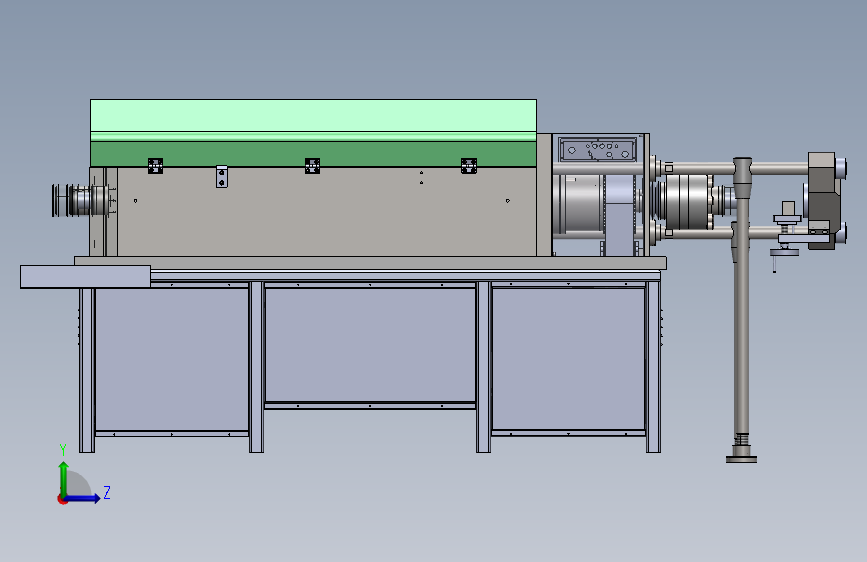The image size is (867, 562).
Task: Select the hexagonal end block at the far right
Action: pos(824,201)
